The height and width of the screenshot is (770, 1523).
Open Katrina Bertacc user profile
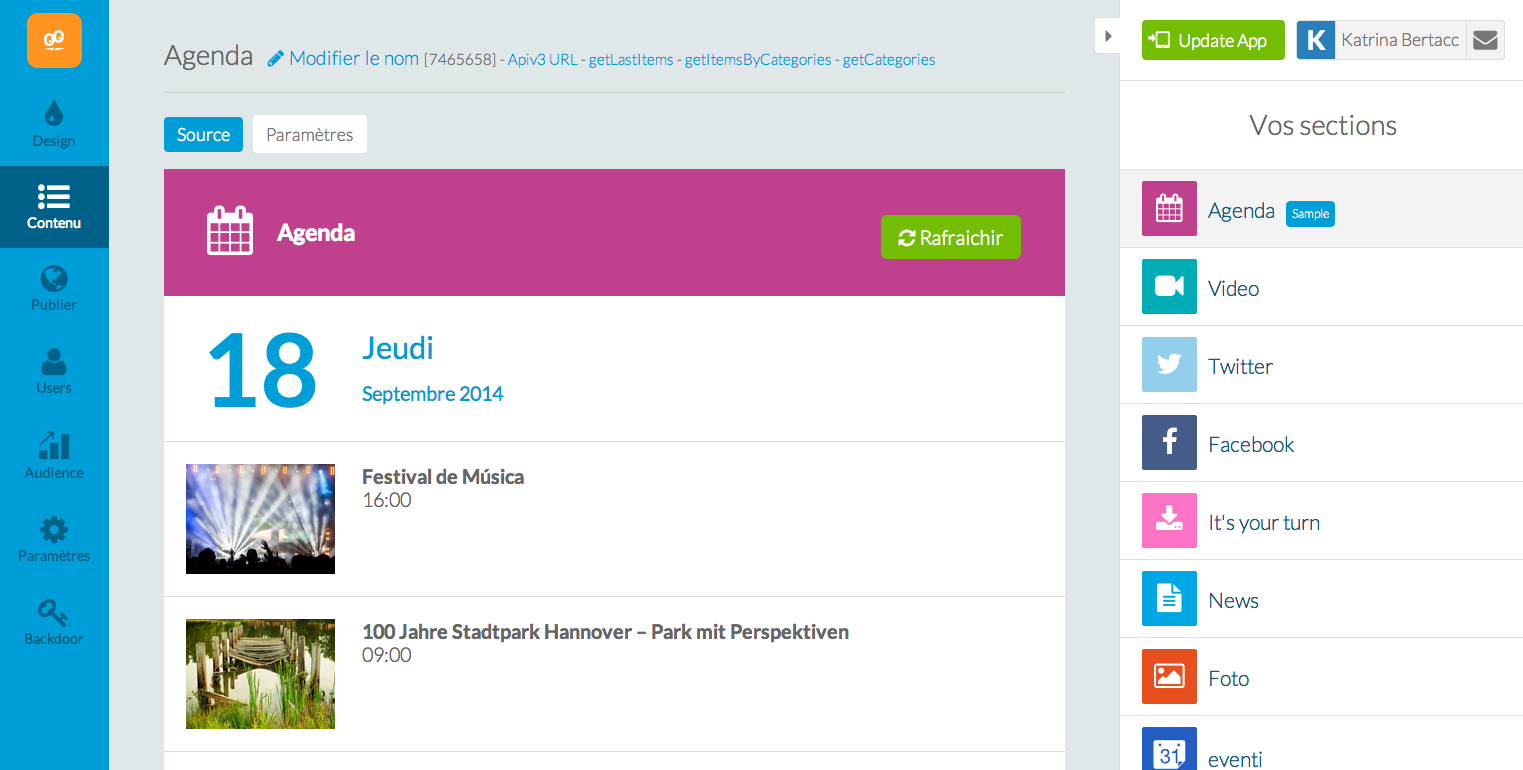pos(1398,41)
